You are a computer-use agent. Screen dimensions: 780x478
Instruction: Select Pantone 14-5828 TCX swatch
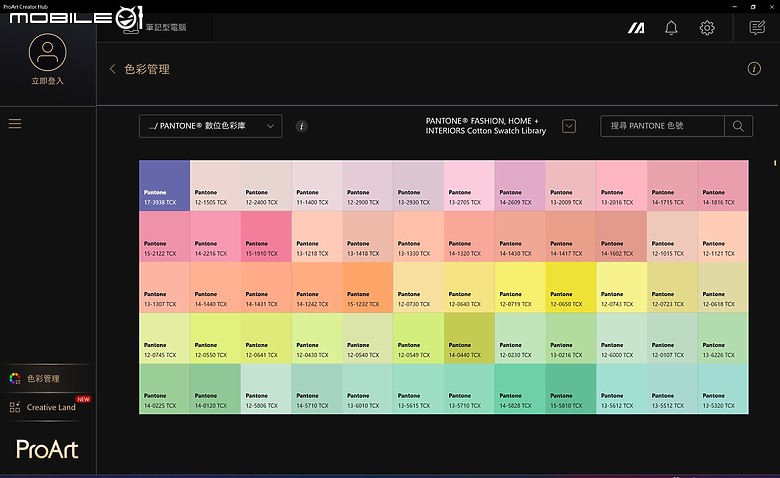520,388
